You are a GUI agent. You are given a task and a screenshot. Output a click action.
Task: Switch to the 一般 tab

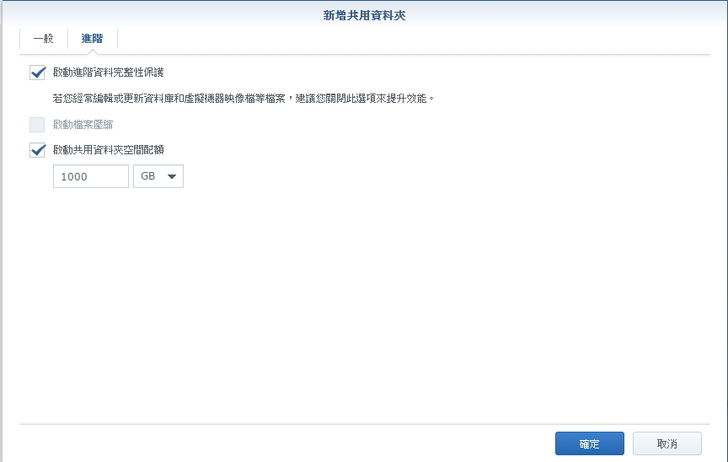coord(44,39)
